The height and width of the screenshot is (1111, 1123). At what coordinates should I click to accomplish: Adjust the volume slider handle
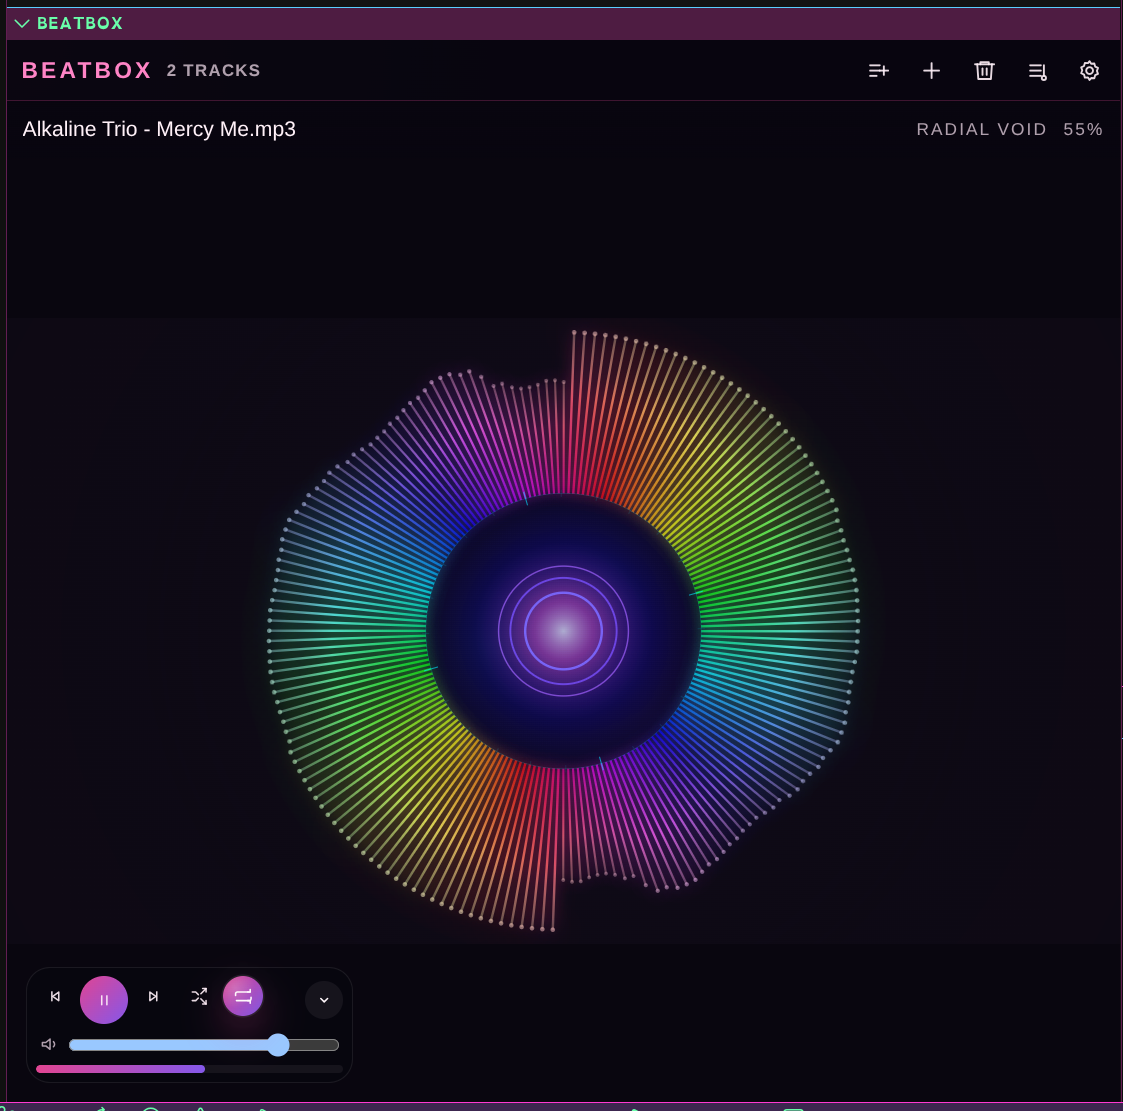(x=278, y=1044)
